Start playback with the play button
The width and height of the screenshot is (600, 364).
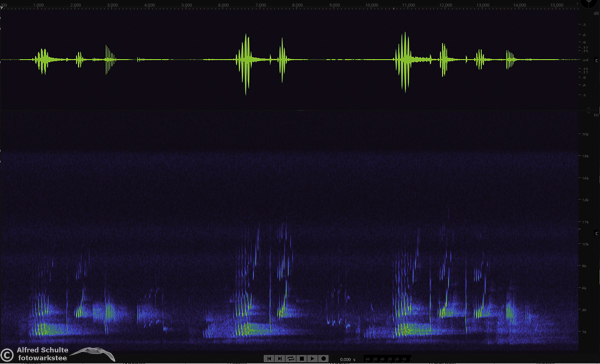tap(312, 358)
